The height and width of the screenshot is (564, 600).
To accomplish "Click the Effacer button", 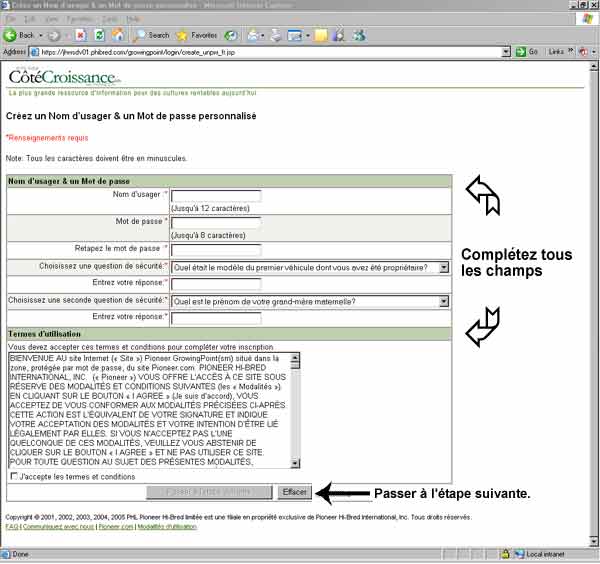I will click(x=294, y=492).
